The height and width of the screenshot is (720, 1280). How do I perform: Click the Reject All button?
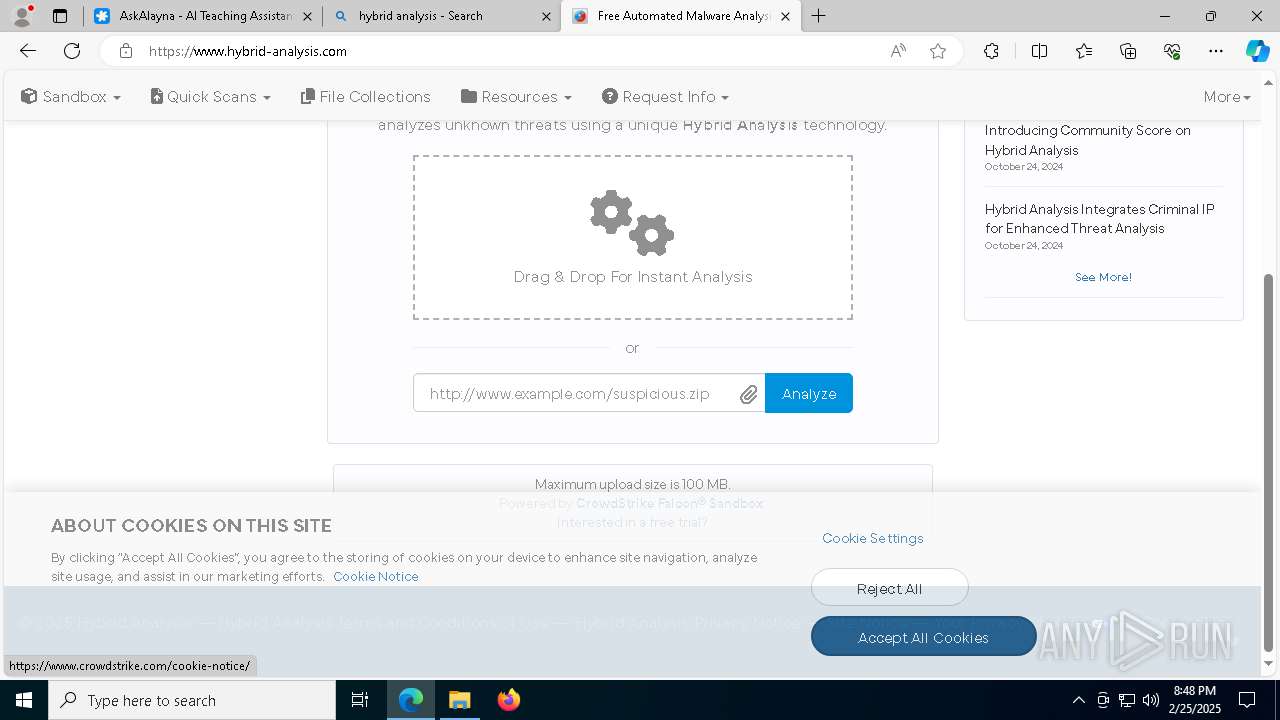(x=890, y=589)
